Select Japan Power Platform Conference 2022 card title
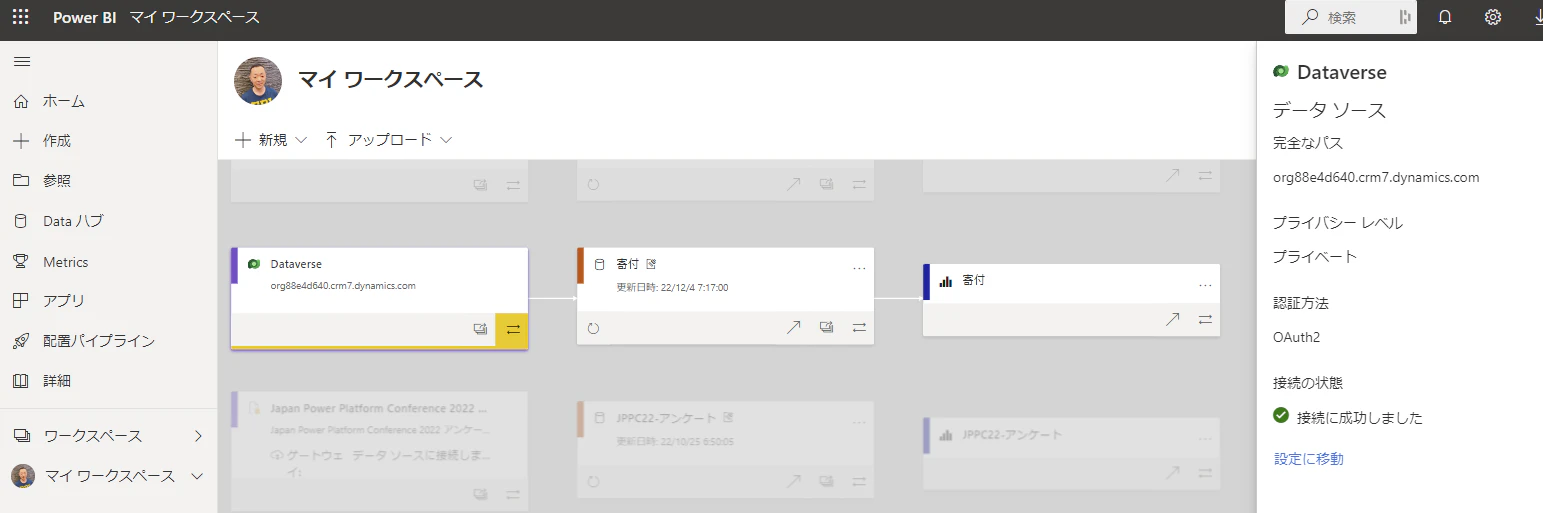This screenshot has height=513, width=1543. point(379,409)
